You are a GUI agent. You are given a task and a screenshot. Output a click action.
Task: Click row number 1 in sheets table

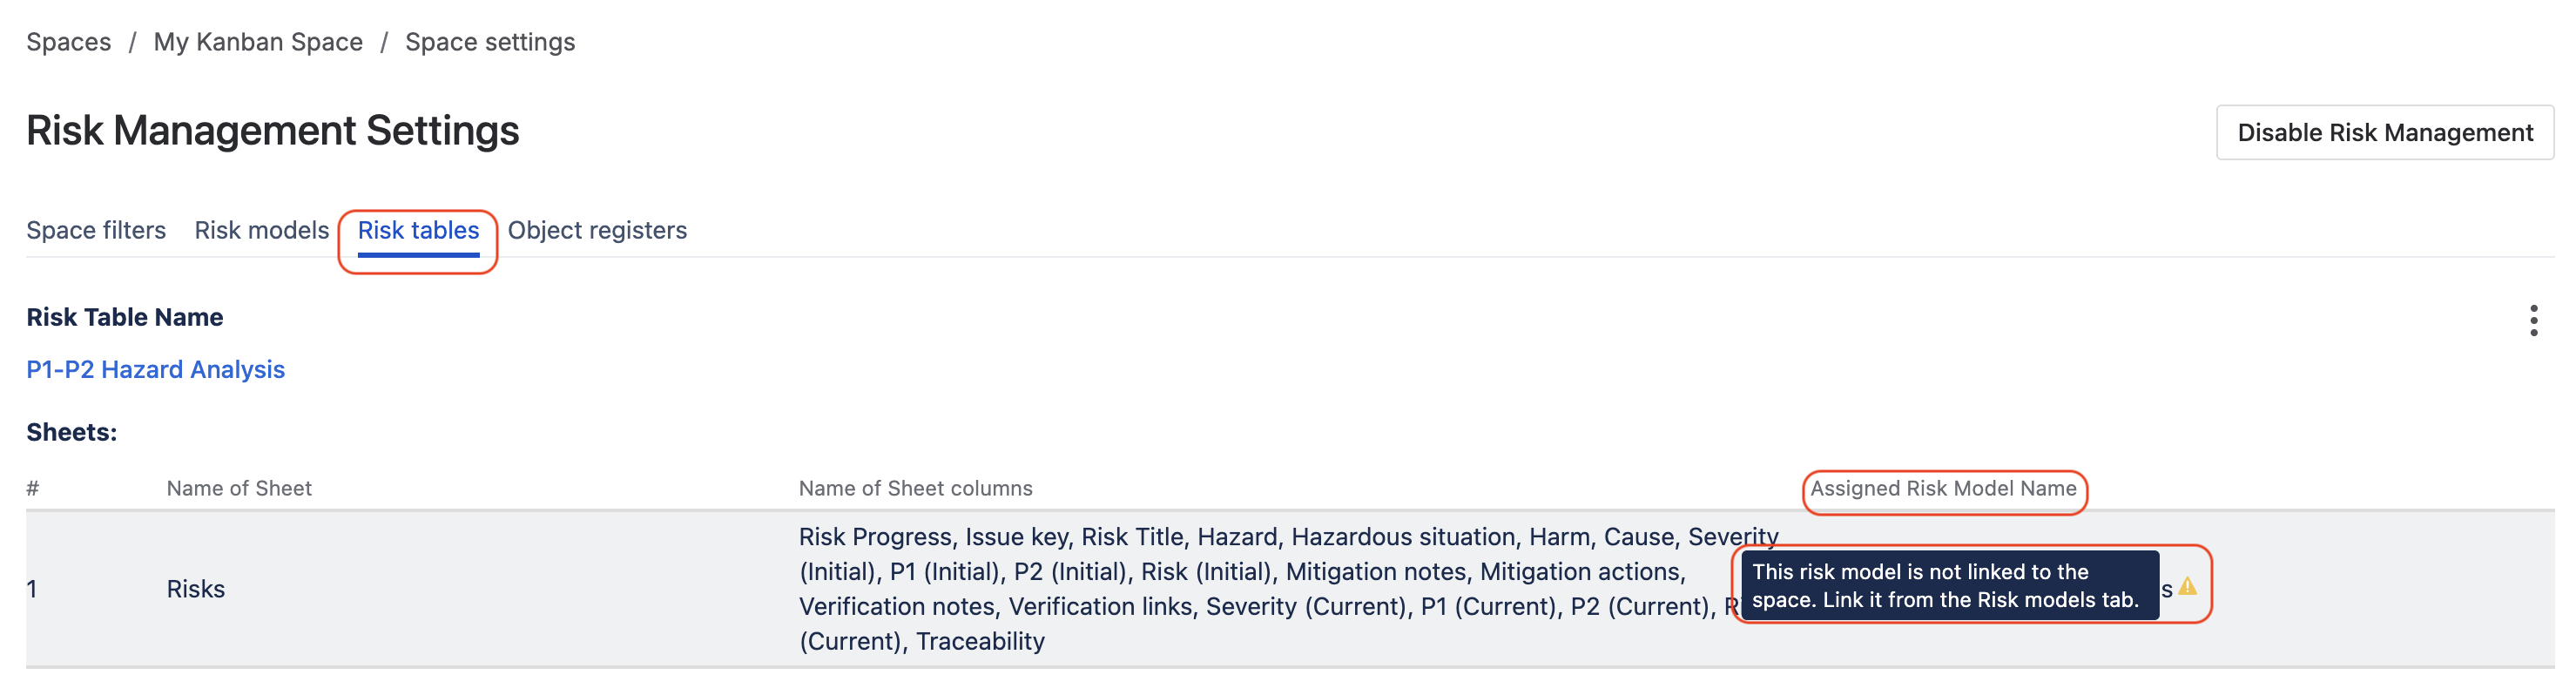[x=32, y=589]
